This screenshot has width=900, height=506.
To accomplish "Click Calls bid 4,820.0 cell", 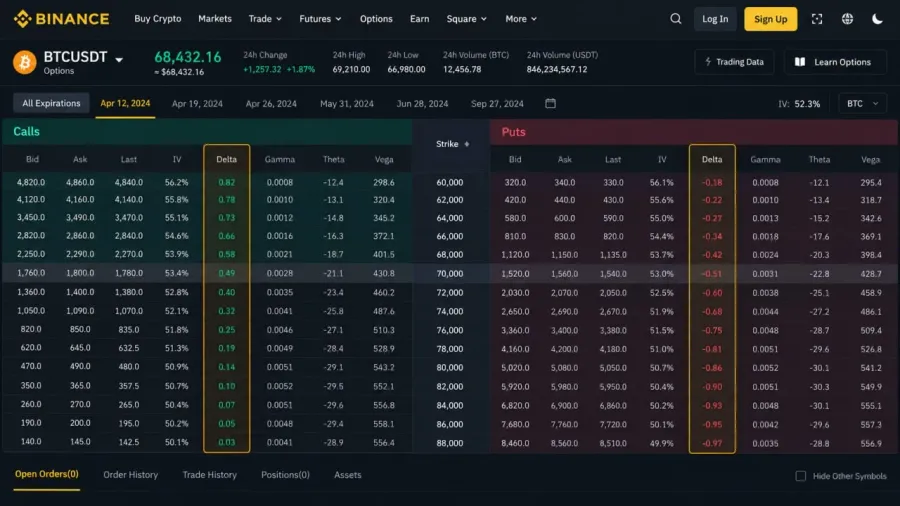I will [30, 182].
